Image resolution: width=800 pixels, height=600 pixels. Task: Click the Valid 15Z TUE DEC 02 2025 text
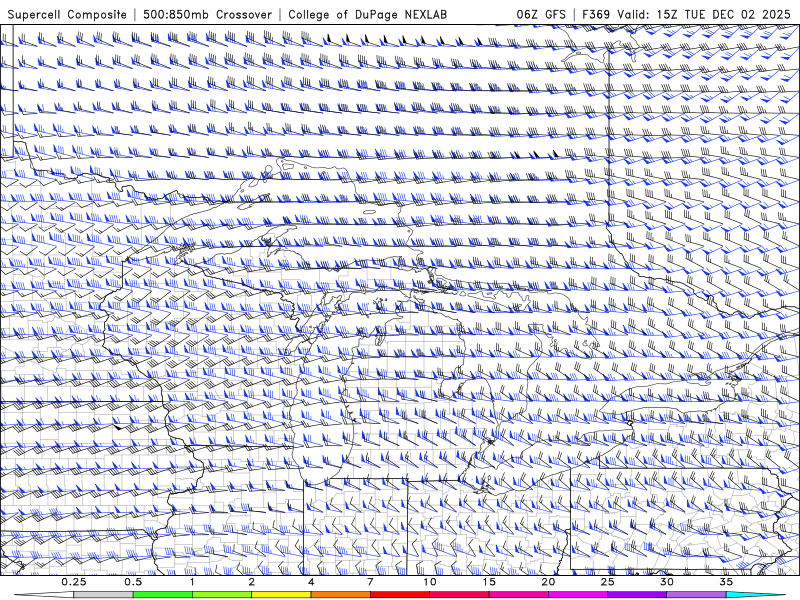tap(704, 14)
